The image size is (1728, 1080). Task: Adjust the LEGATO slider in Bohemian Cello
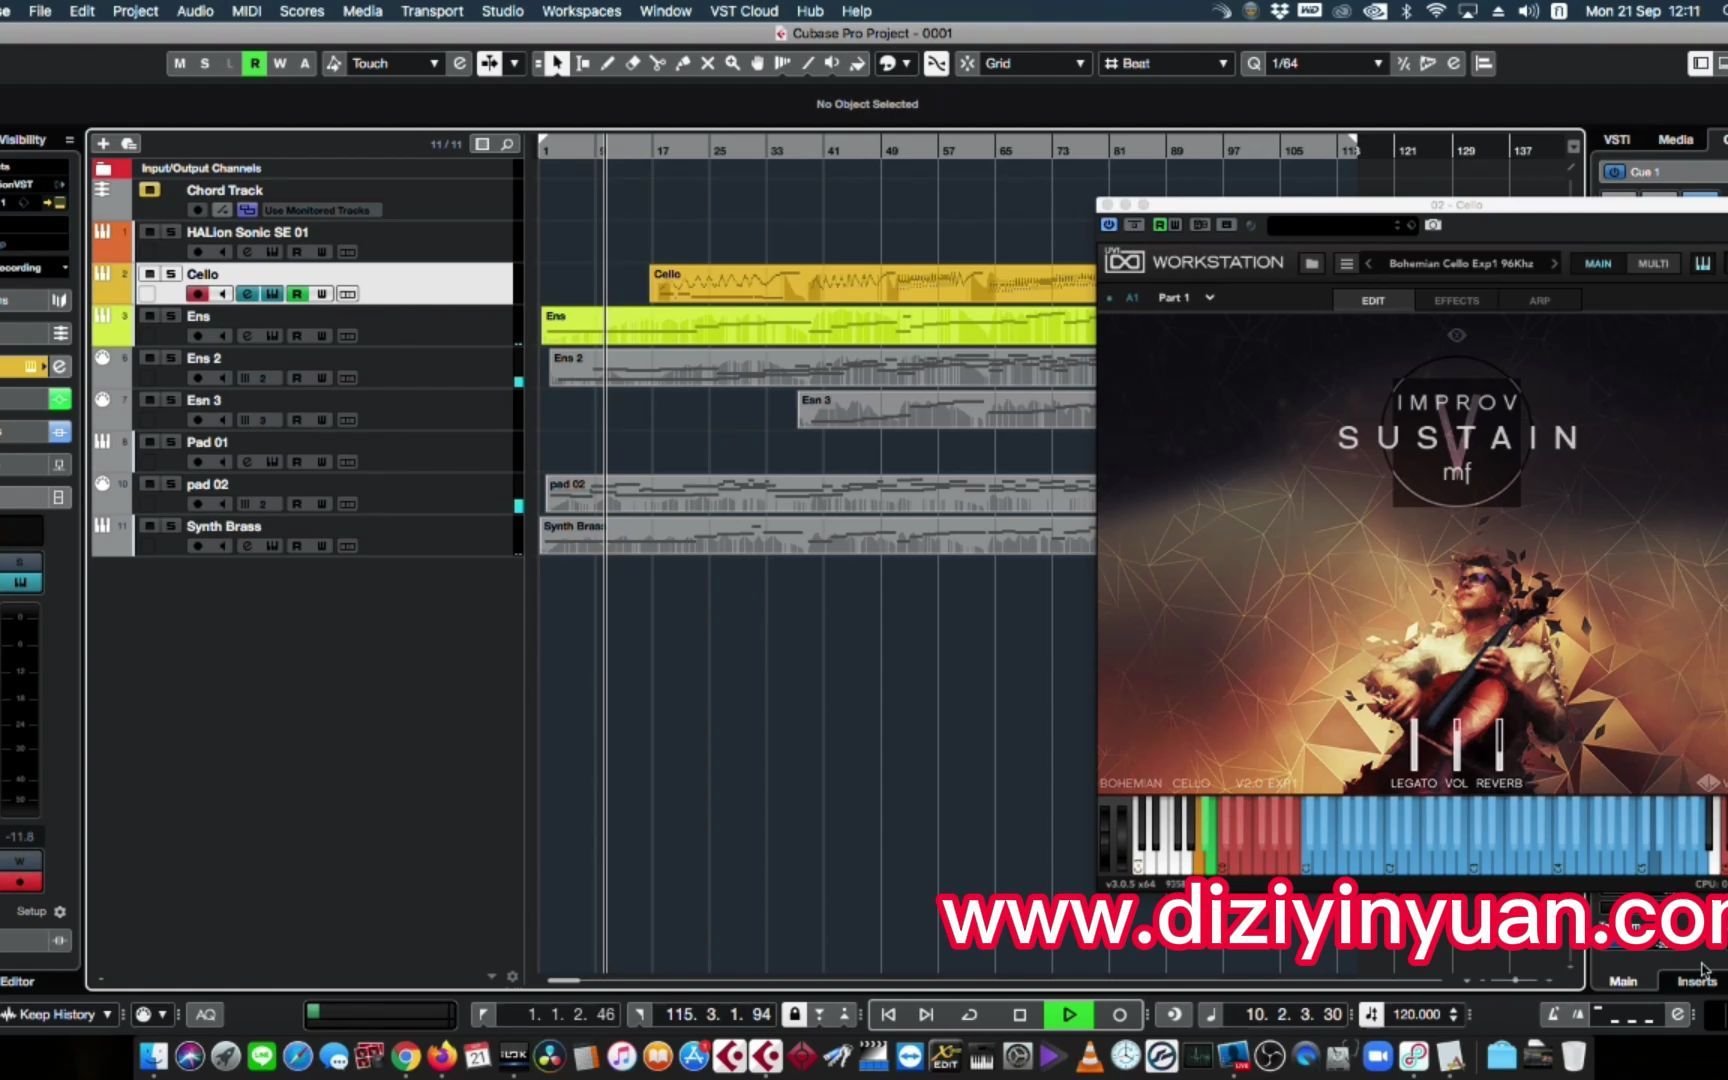point(1414,744)
